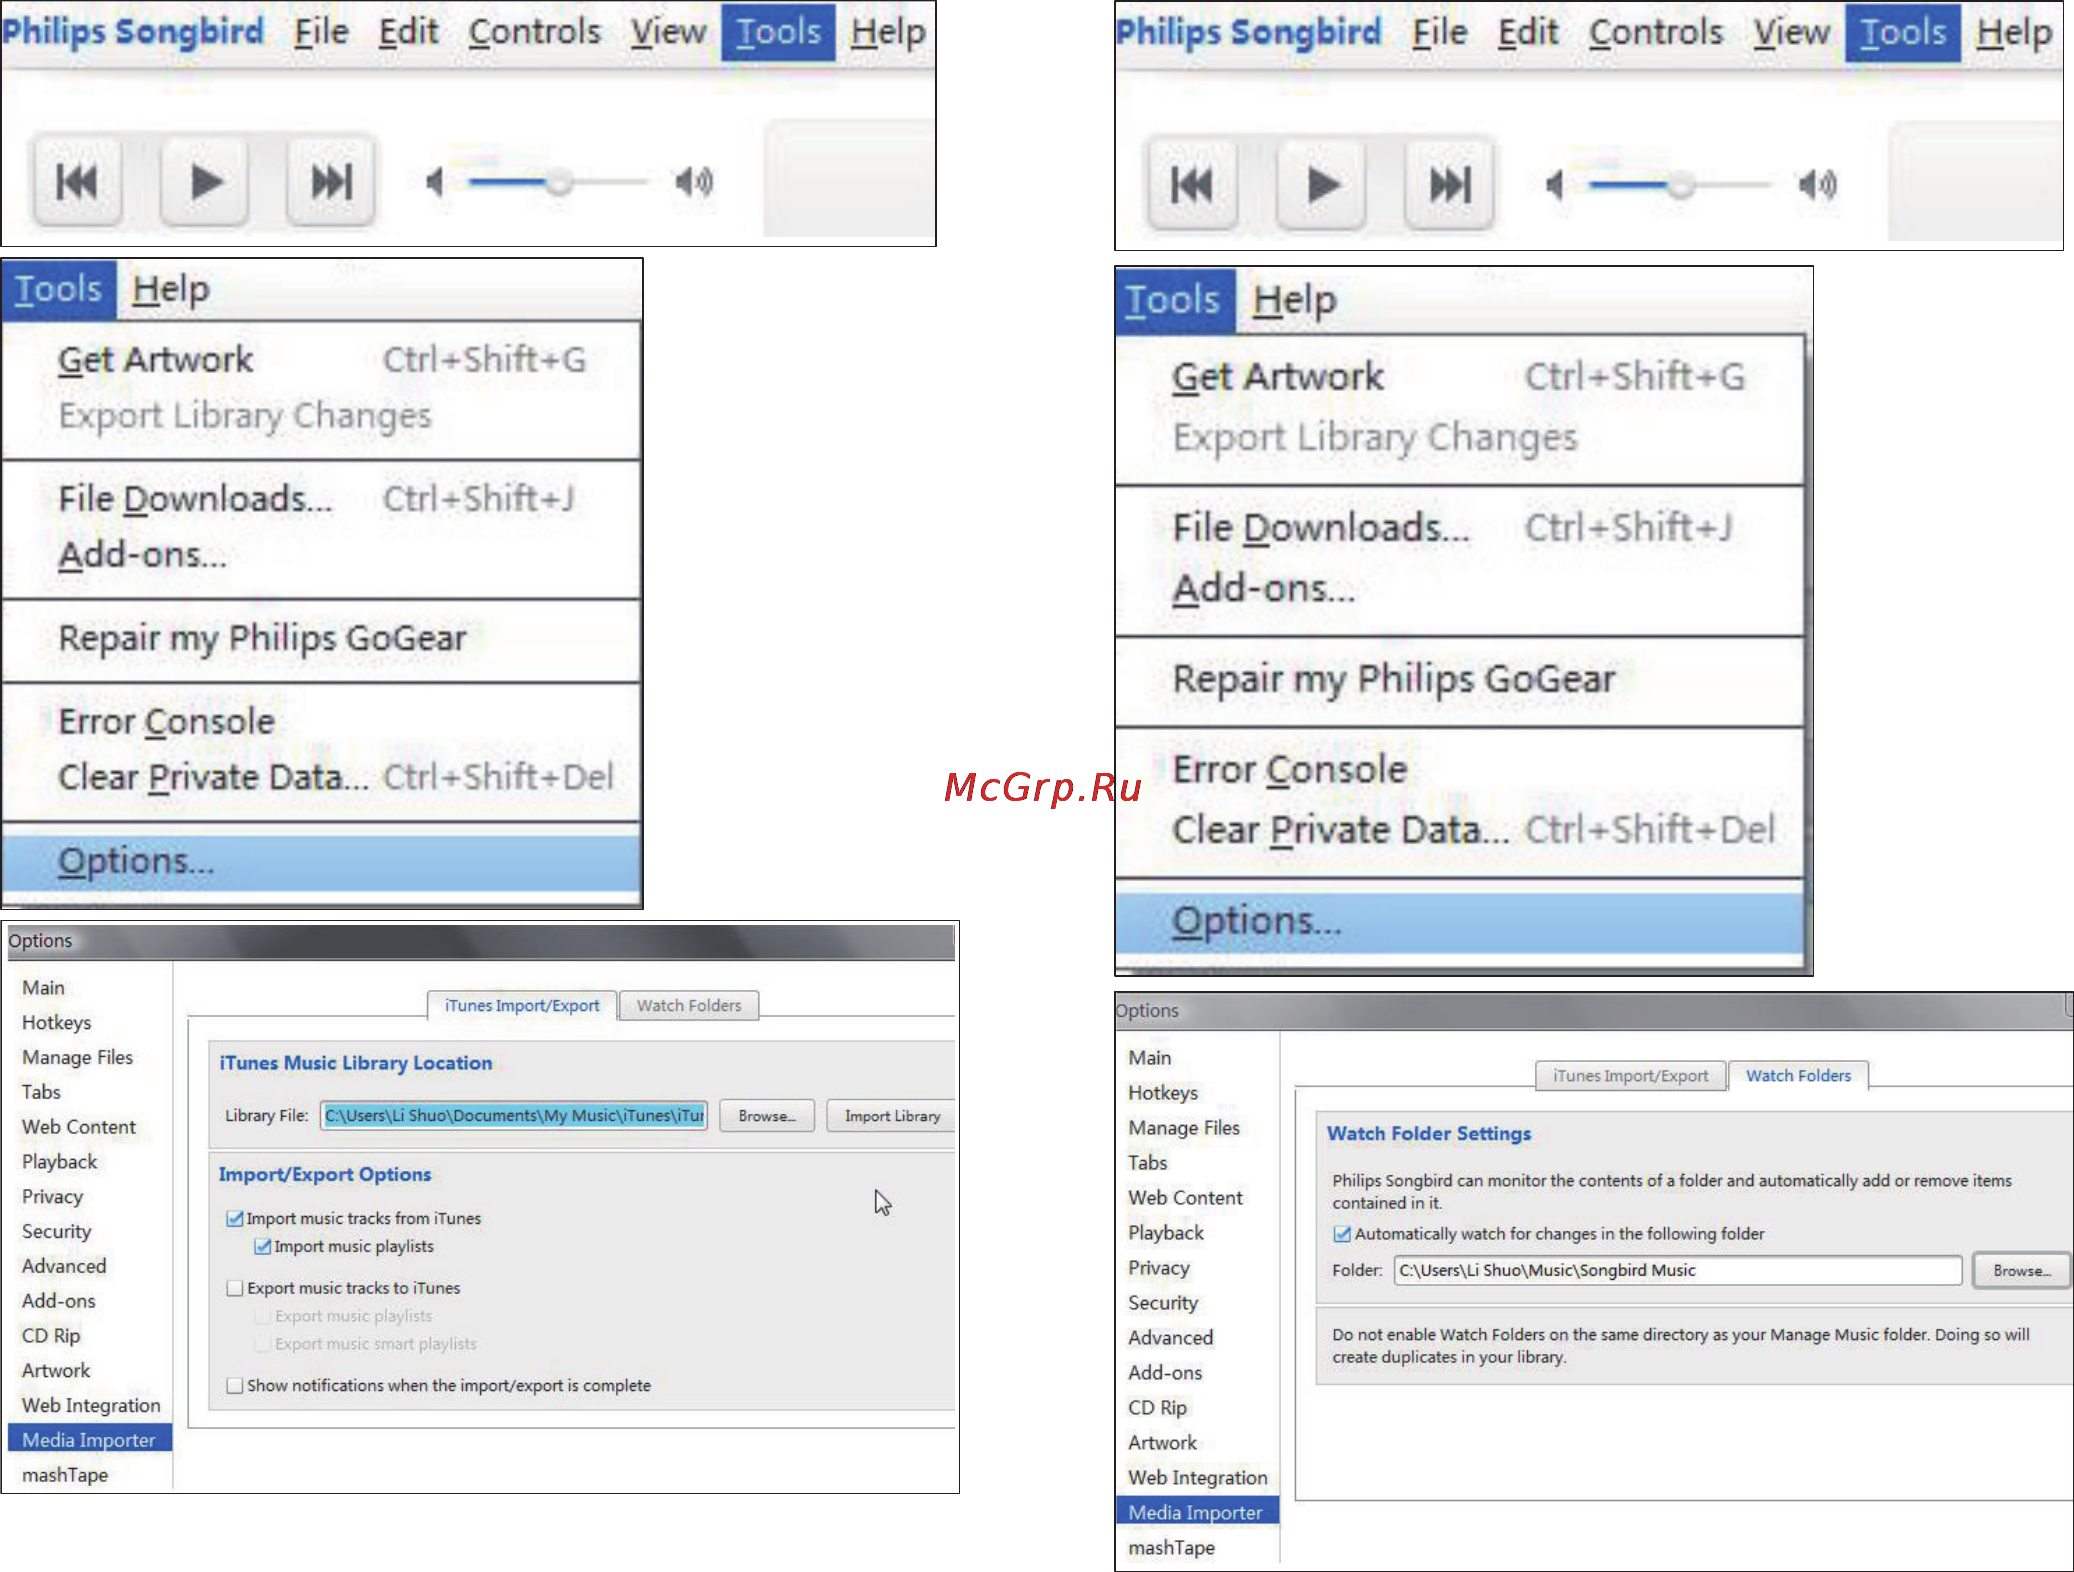
Task: Open Controls menu in left Songbird window
Action: click(x=534, y=32)
